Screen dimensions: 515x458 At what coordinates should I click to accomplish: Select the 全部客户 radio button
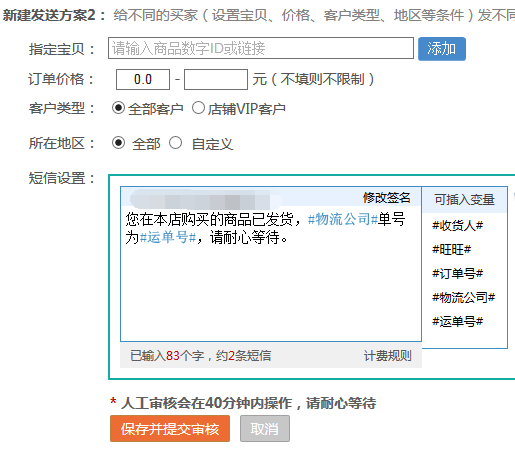click(x=118, y=108)
